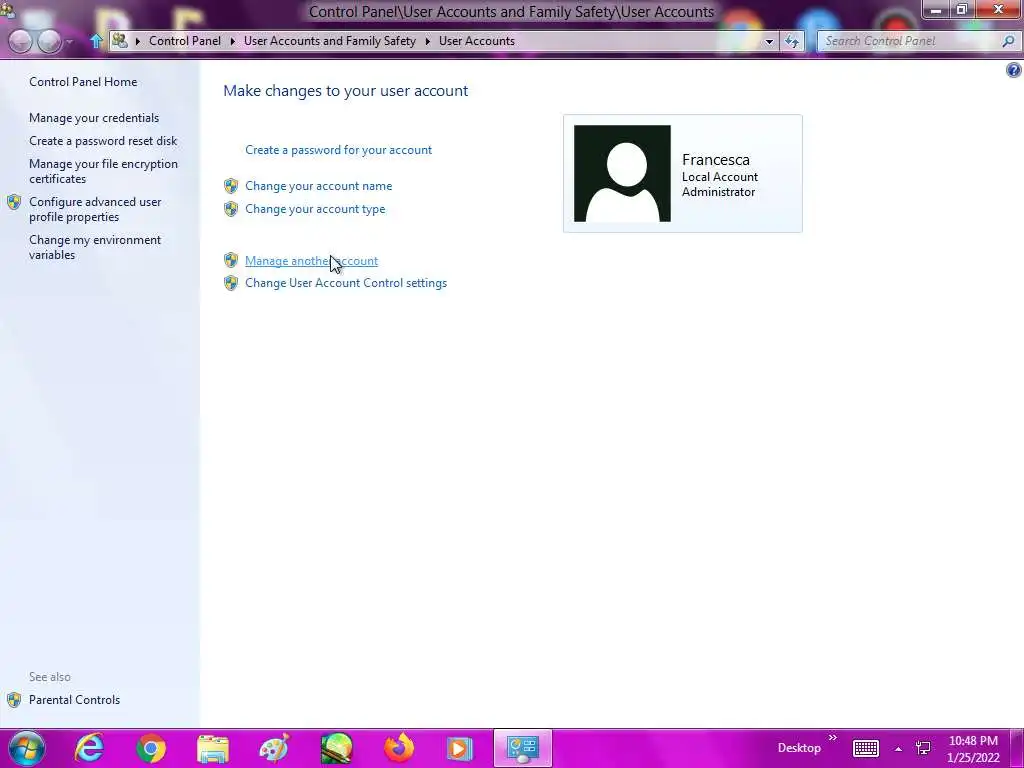Open Manage your credentials
This screenshot has height=768, width=1024.
pyautogui.click(x=94, y=118)
